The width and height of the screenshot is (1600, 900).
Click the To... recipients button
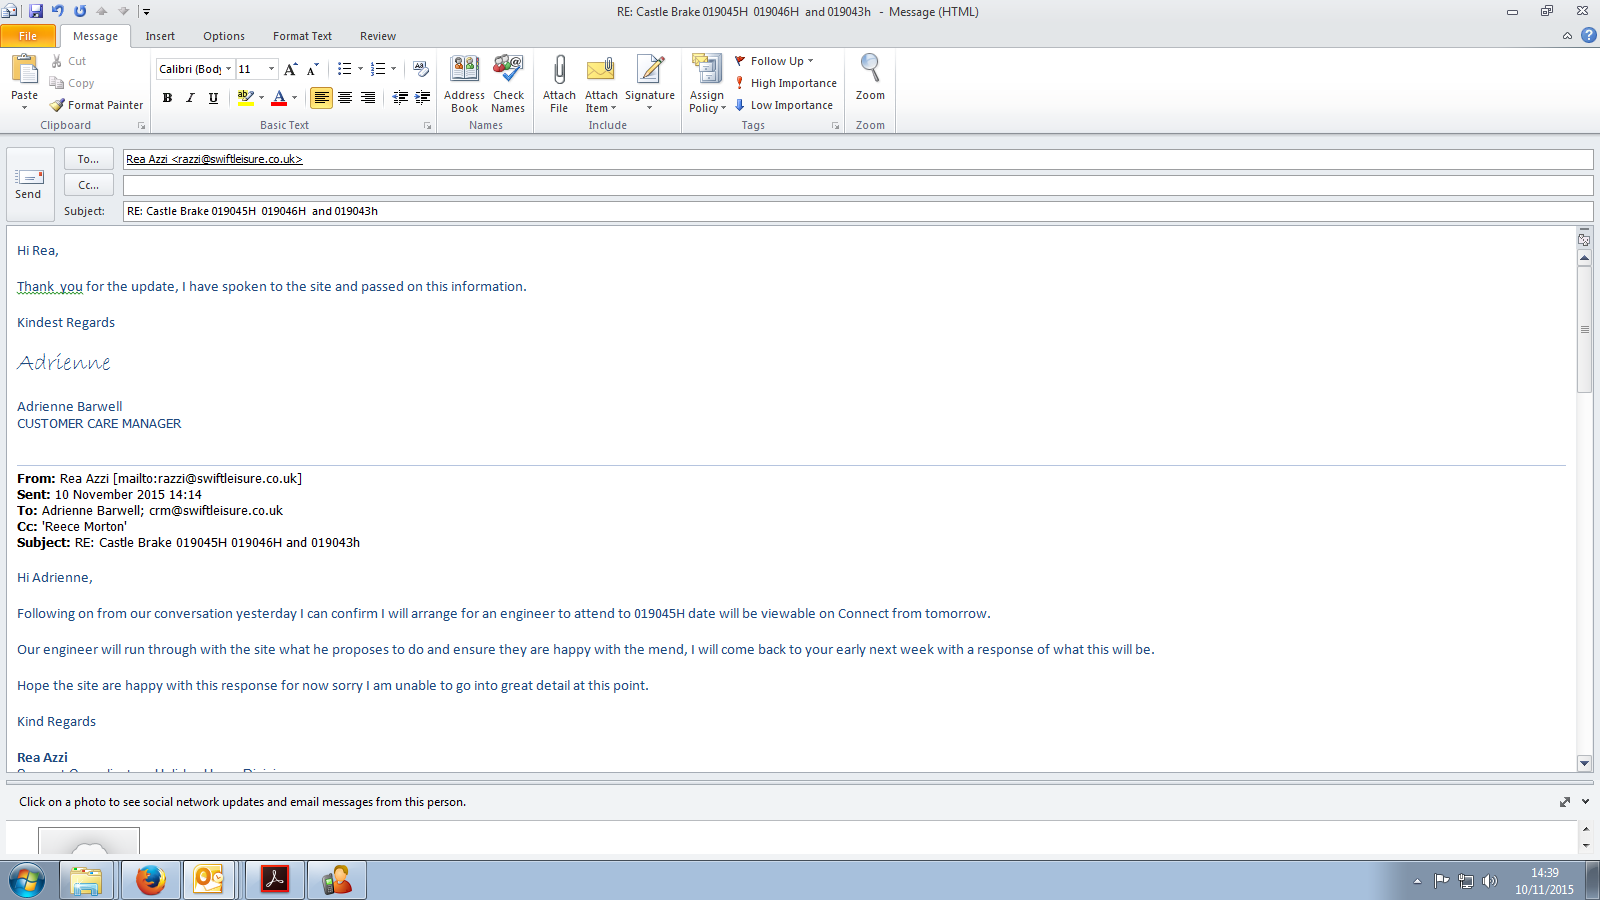[89, 159]
